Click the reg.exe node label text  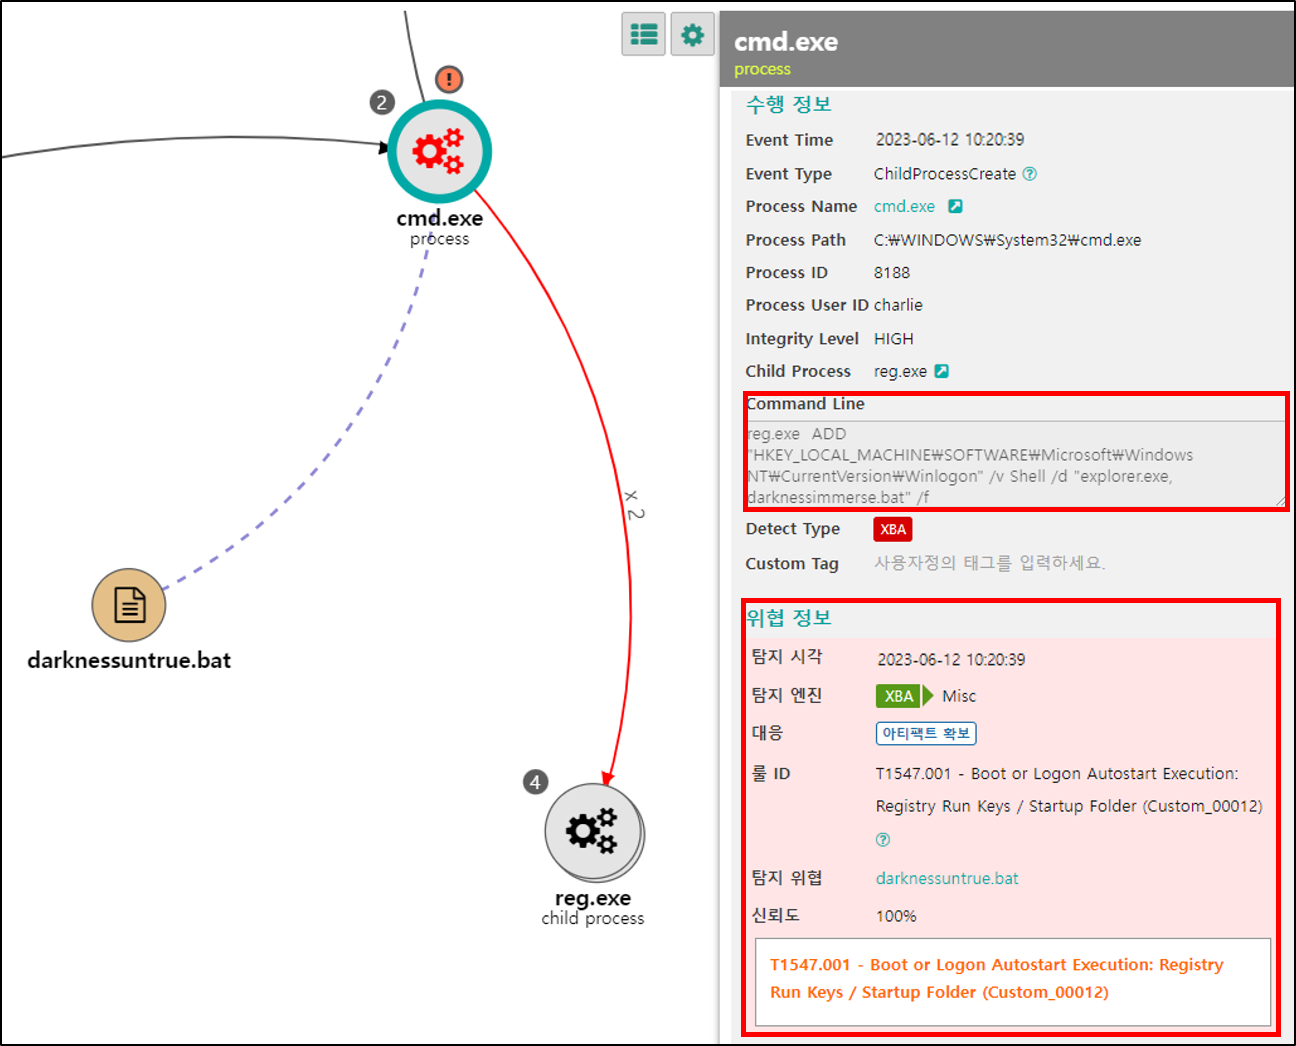[x=593, y=898]
